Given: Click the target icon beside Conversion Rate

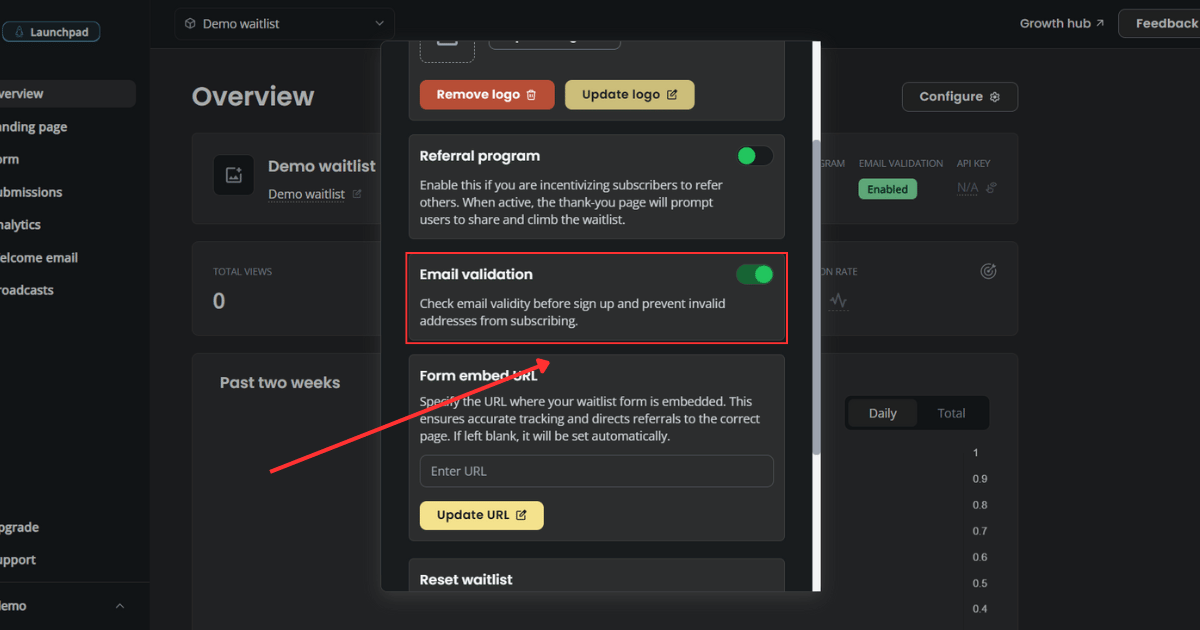Looking at the screenshot, I should 988,270.
